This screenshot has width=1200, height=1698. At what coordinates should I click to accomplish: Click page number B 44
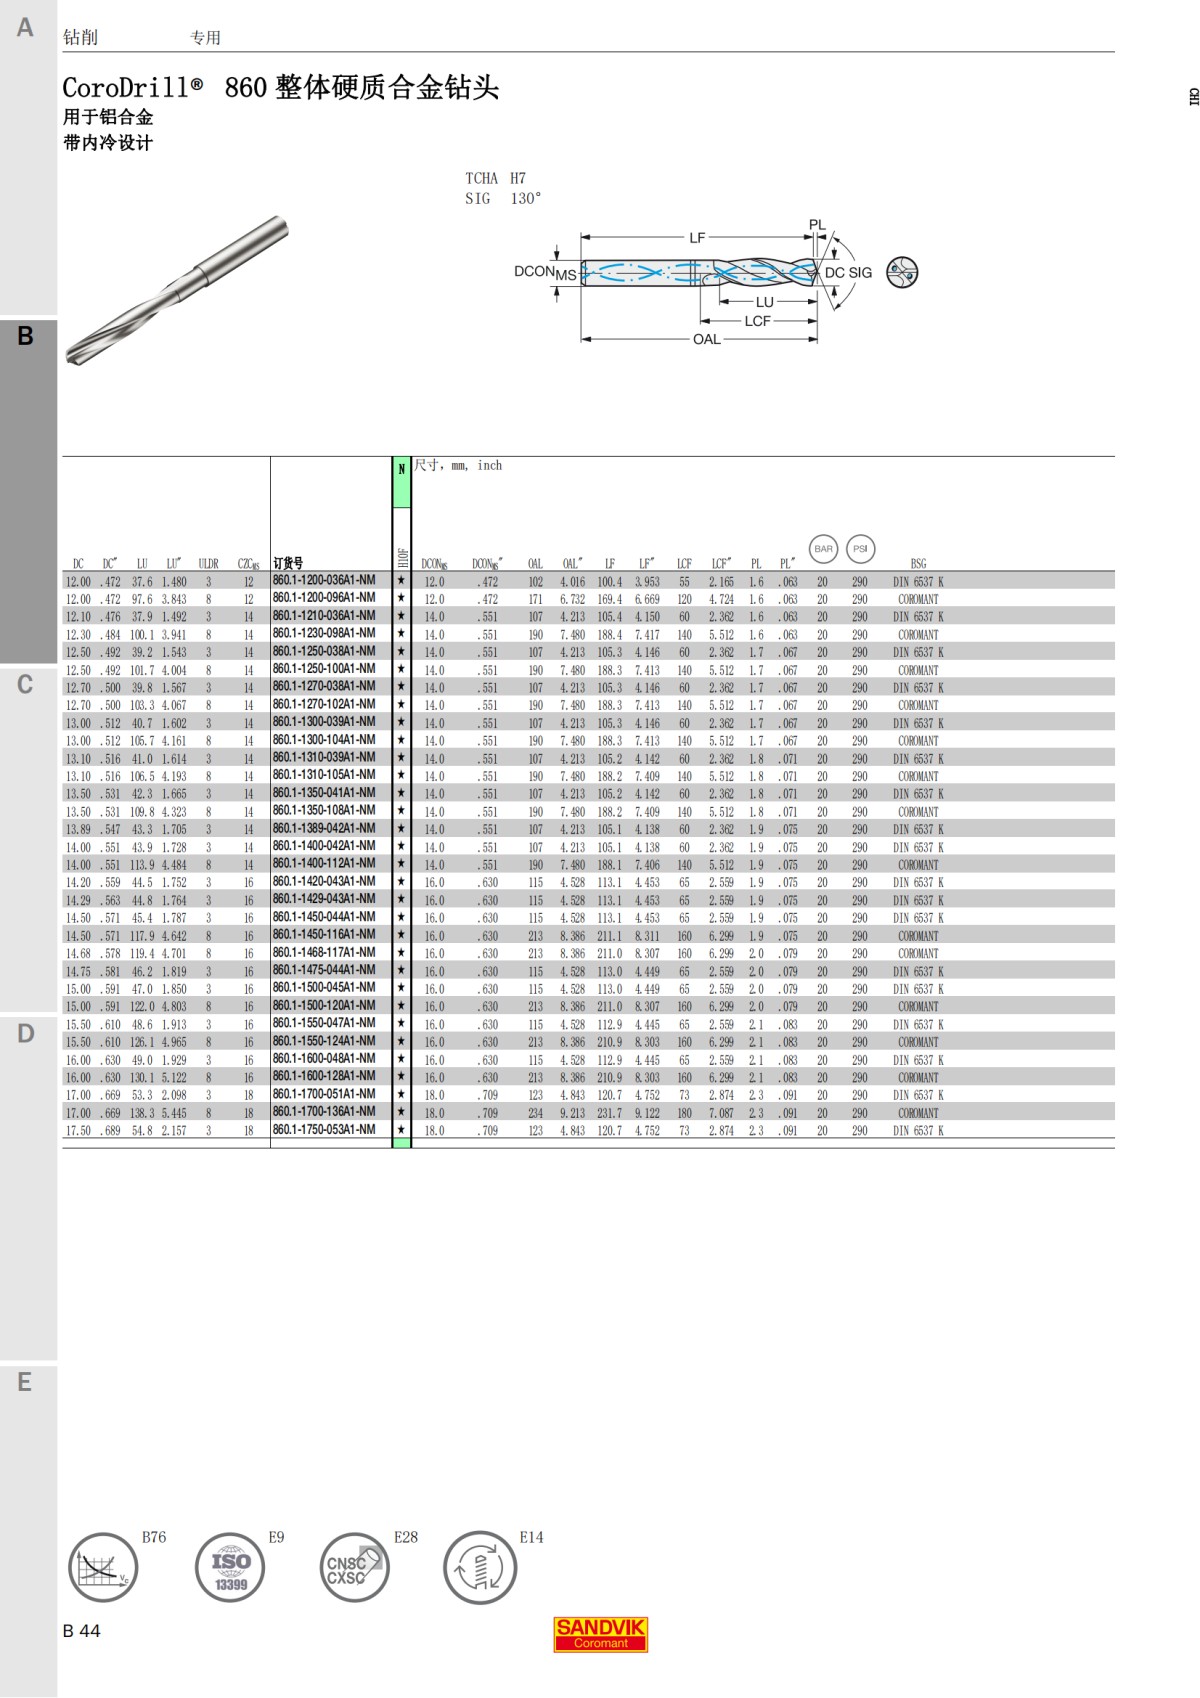pos(82,1631)
